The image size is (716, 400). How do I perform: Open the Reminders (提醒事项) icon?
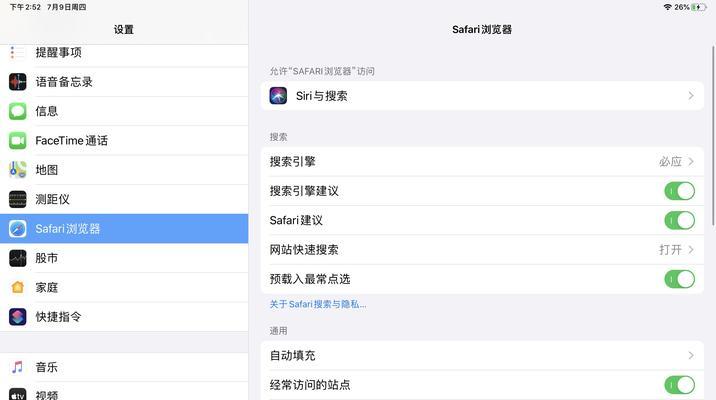(17, 53)
